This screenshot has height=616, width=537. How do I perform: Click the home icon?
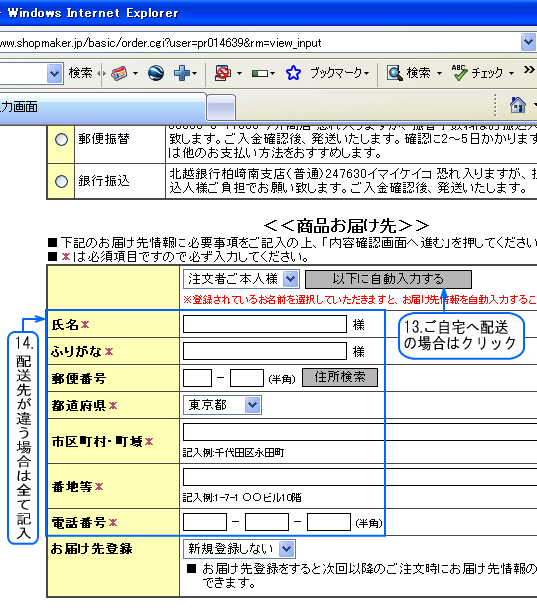[x=517, y=105]
